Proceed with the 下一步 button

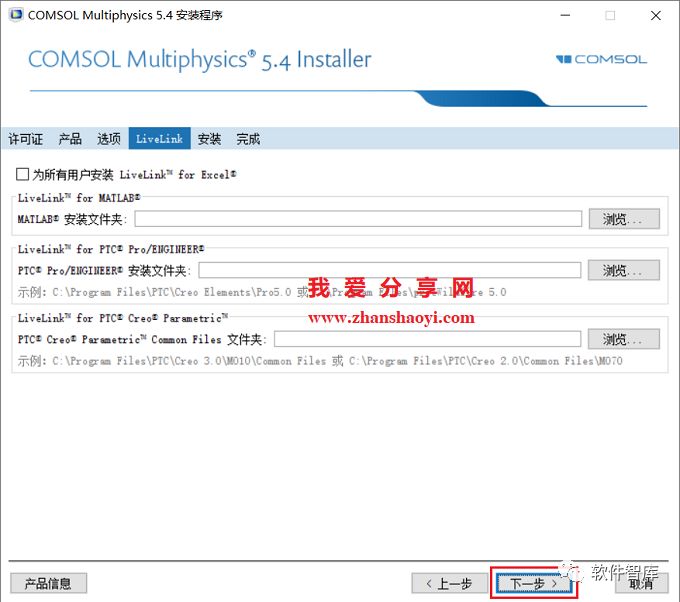point(534,583)
